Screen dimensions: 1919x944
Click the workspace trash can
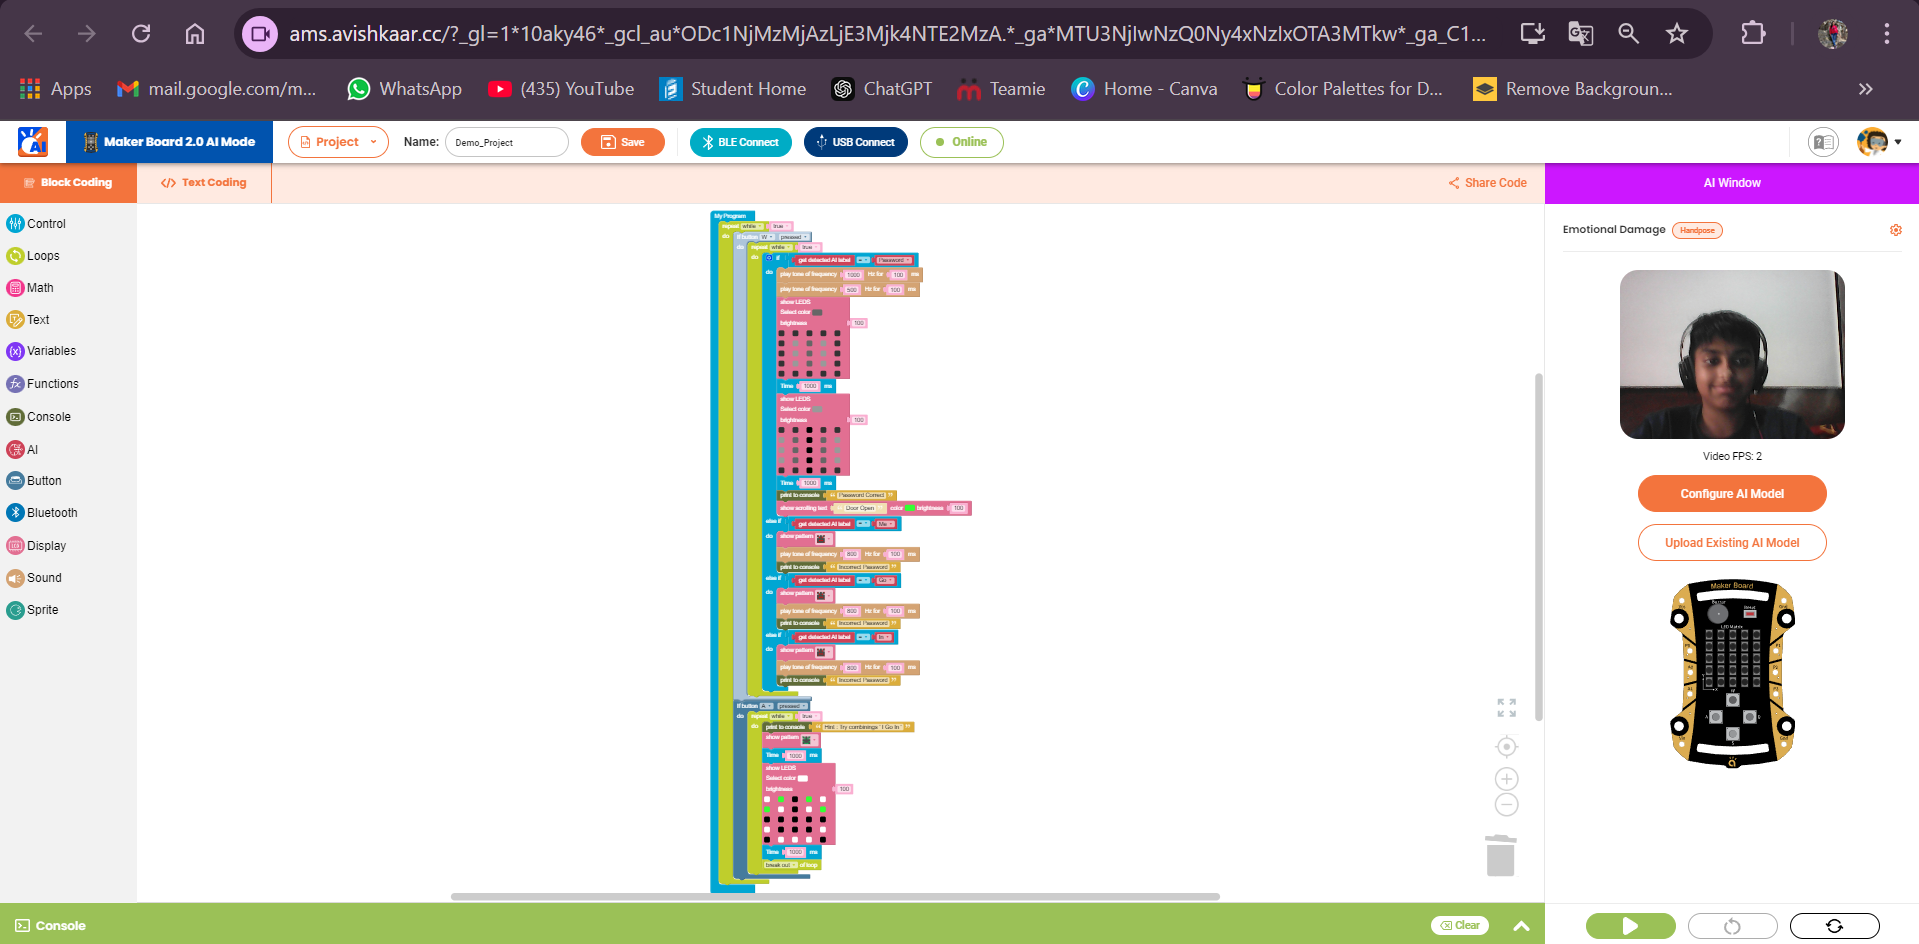tap(1498, 855)
